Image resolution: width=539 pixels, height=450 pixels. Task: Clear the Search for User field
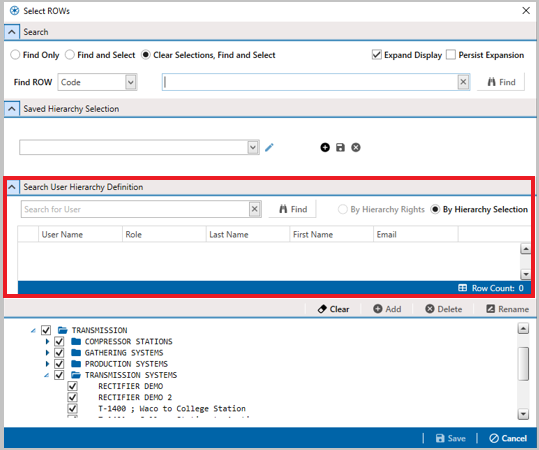pos(254,209)
